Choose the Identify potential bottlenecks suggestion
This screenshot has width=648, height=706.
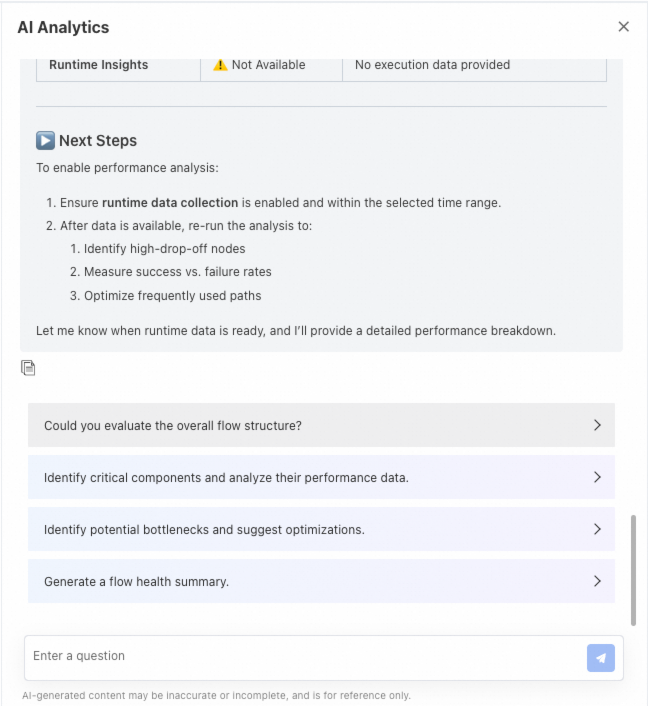coord(204,529)
